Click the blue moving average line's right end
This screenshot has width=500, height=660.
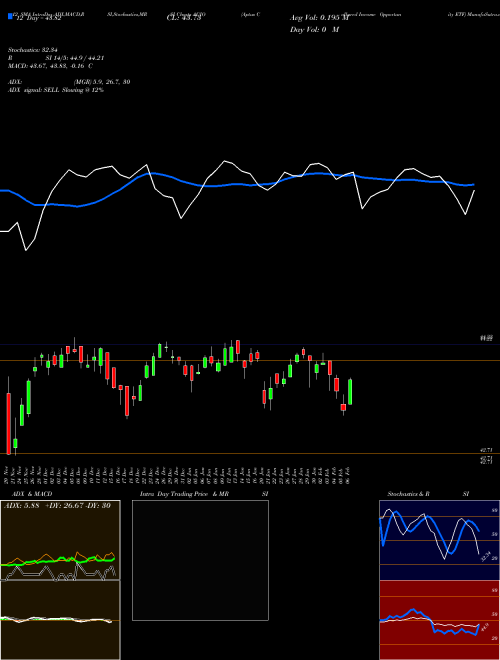click(x=473, y=184)
